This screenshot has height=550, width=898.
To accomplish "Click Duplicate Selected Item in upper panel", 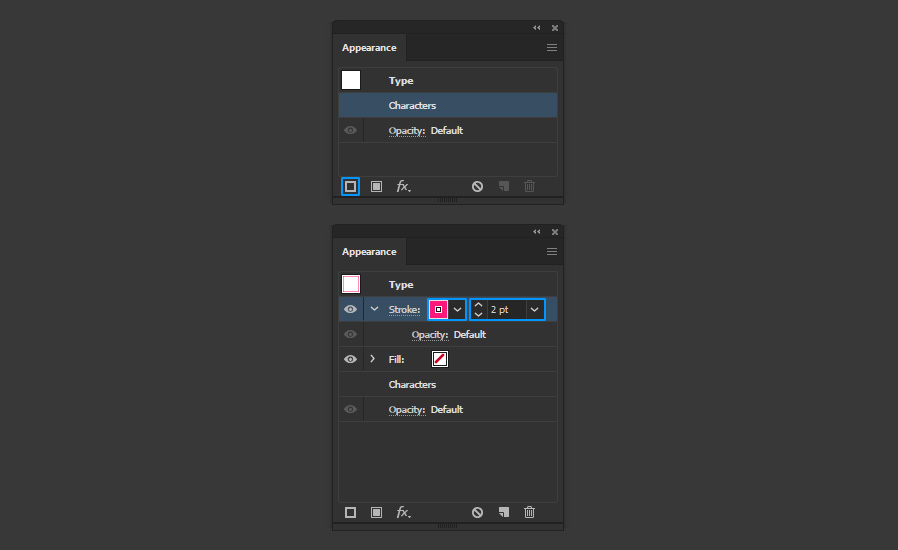I will [503, 186].
